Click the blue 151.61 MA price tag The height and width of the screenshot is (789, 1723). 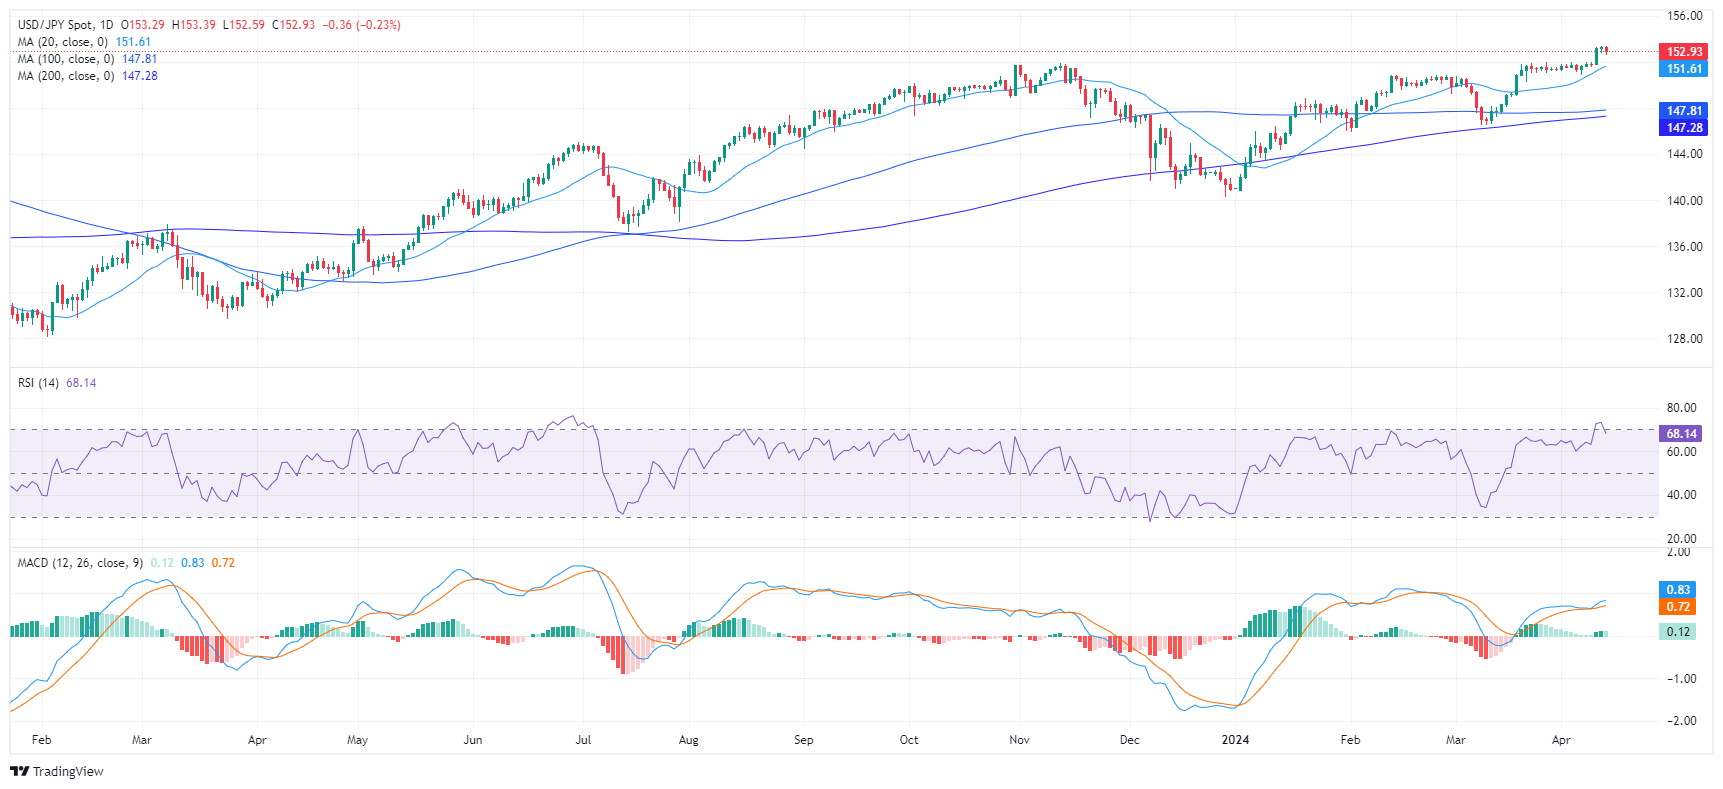(1683, 69)
